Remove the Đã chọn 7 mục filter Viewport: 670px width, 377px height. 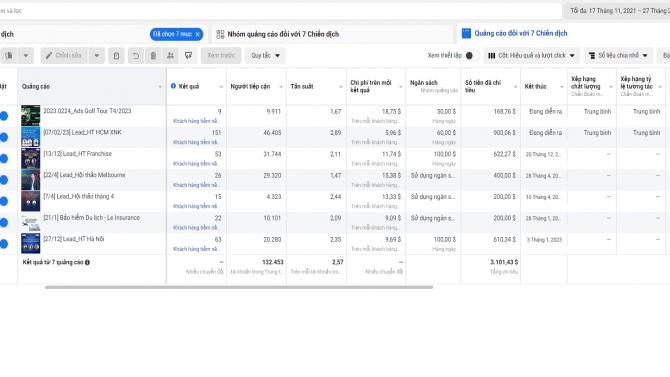197,34
